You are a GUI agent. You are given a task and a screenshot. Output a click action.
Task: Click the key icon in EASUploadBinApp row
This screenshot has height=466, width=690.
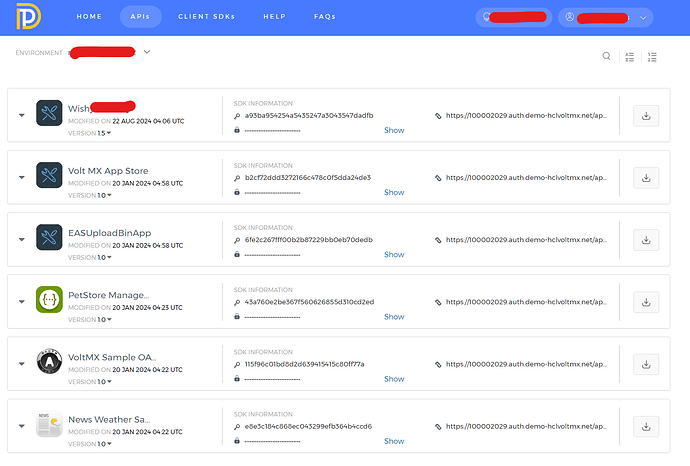237,240
